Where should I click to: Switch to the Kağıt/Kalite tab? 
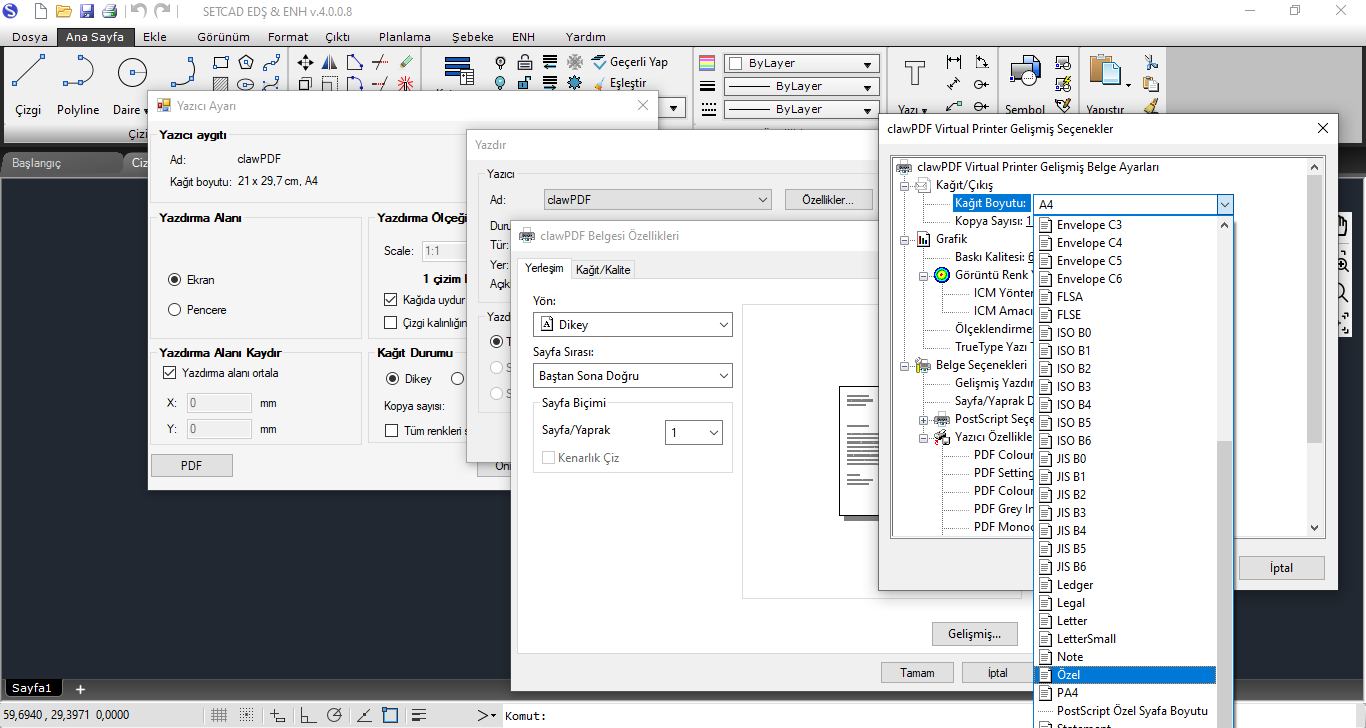603,269
